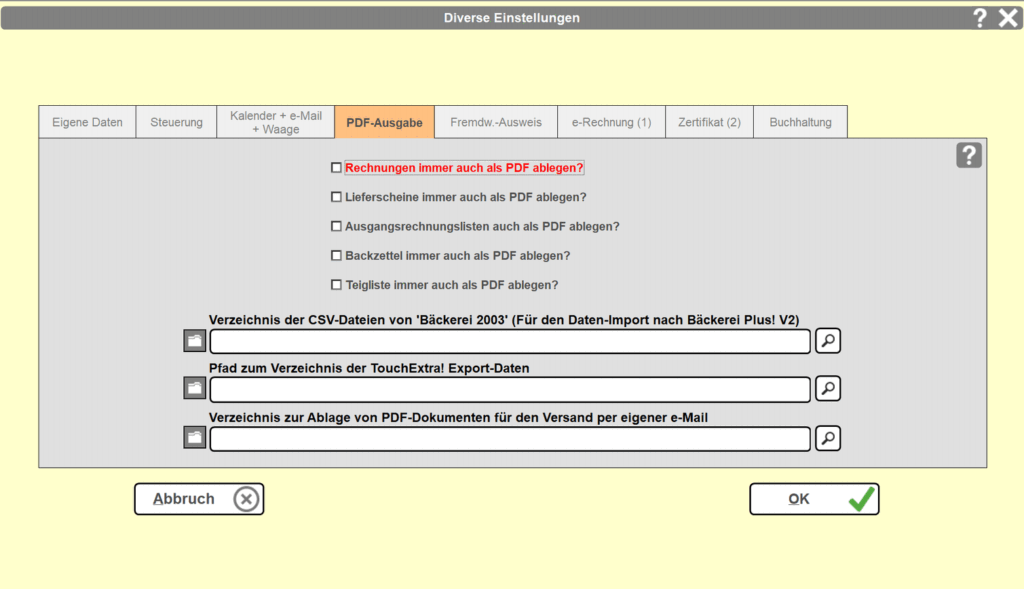The image size is (1024, 589).
Task: Toggle 'Lieferscheine immer auch als PDF ablegen' checkbox
Action: (x=336, y=197)
